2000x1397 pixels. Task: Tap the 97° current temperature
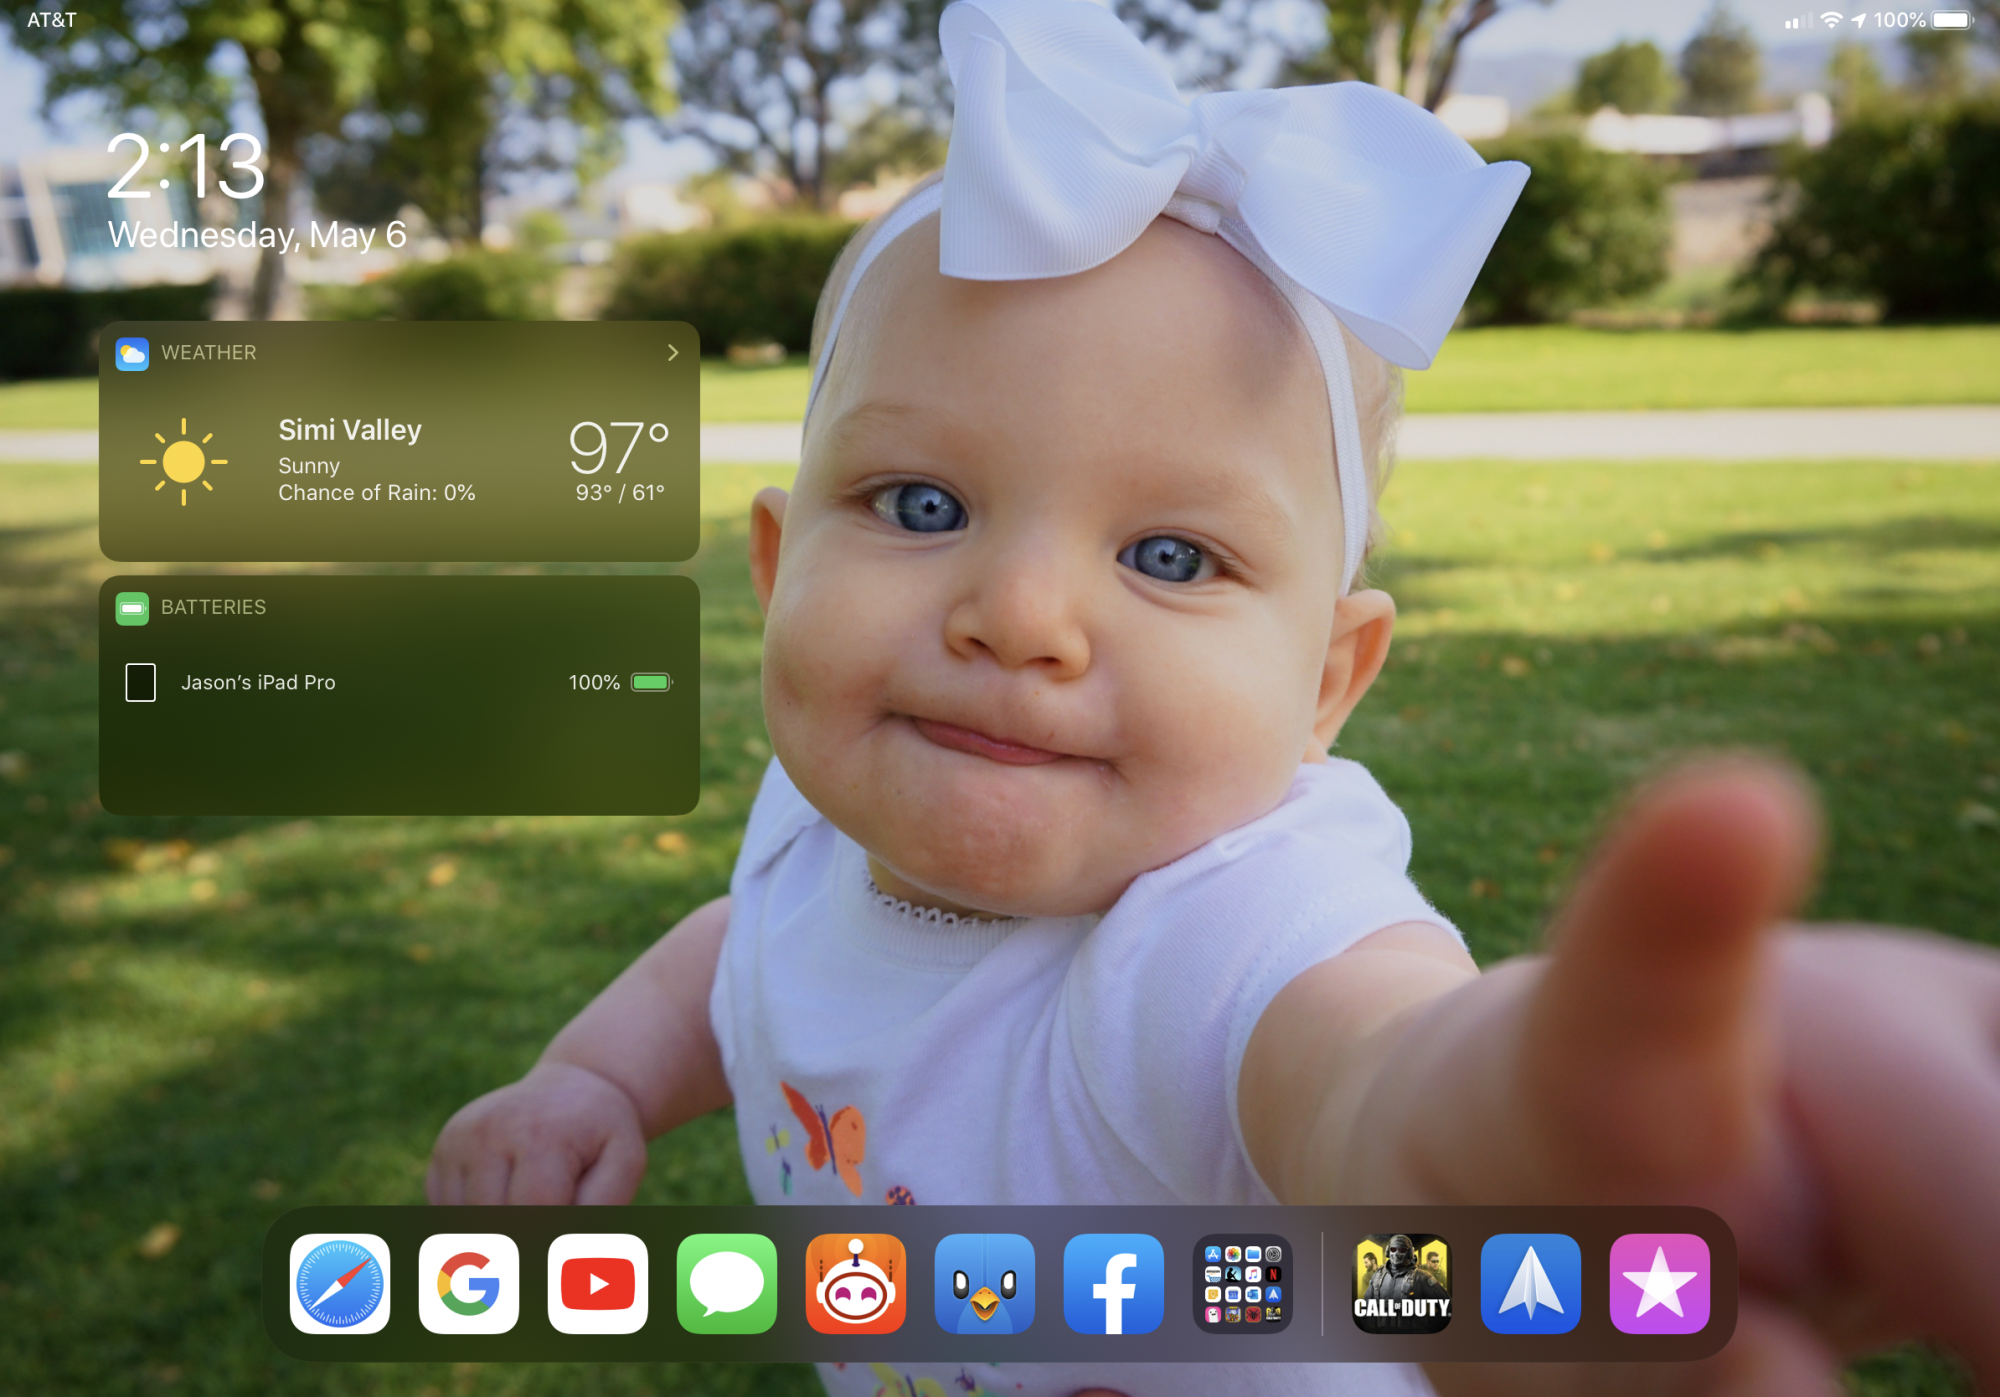[x=619, y=446]
